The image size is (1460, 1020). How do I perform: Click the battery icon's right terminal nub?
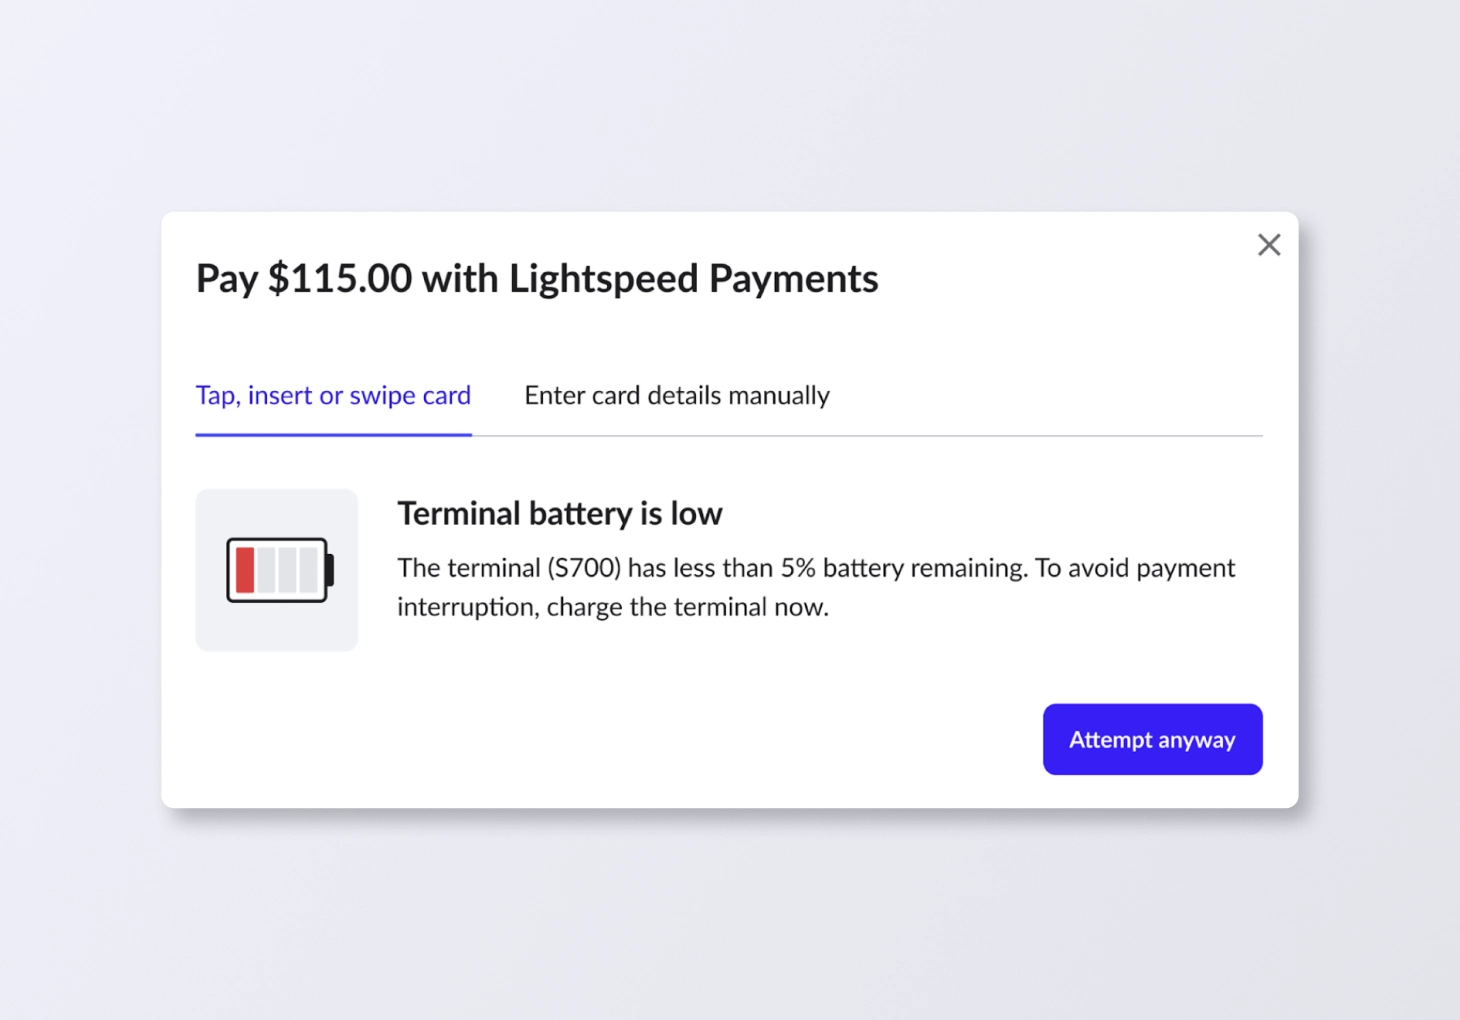pyautogui.click(x=330, y=570)
